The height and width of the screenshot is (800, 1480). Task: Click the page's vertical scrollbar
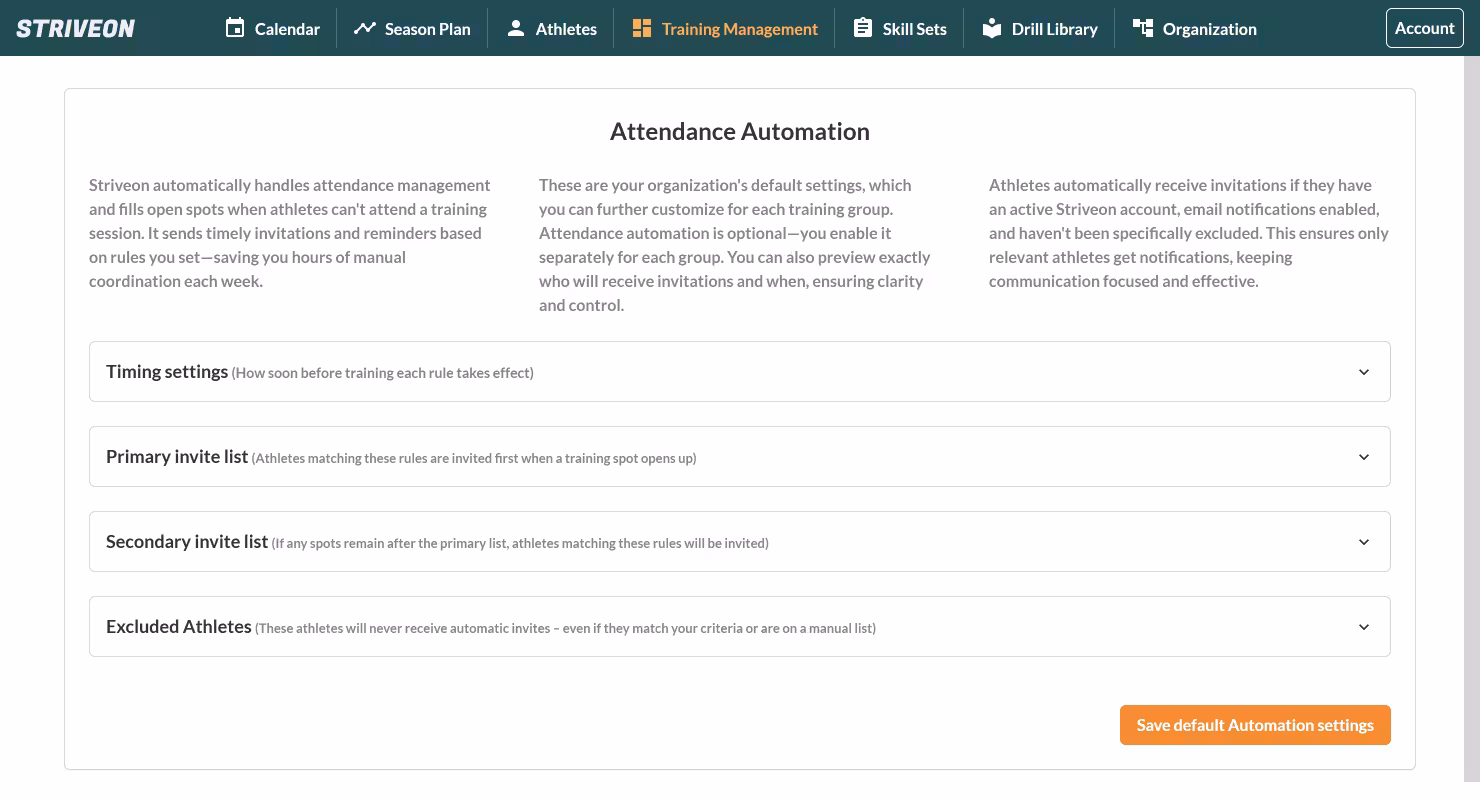click(x=1471, y=400)
